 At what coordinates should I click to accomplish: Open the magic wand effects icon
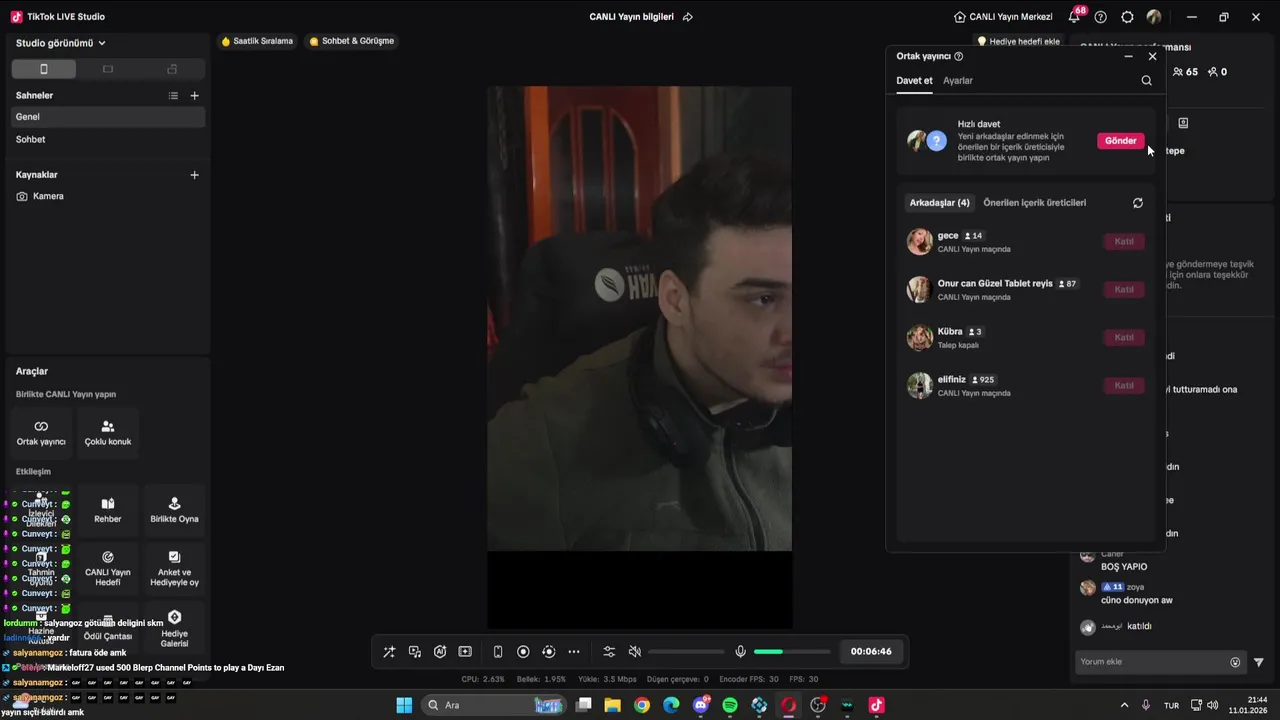(389, 652)
